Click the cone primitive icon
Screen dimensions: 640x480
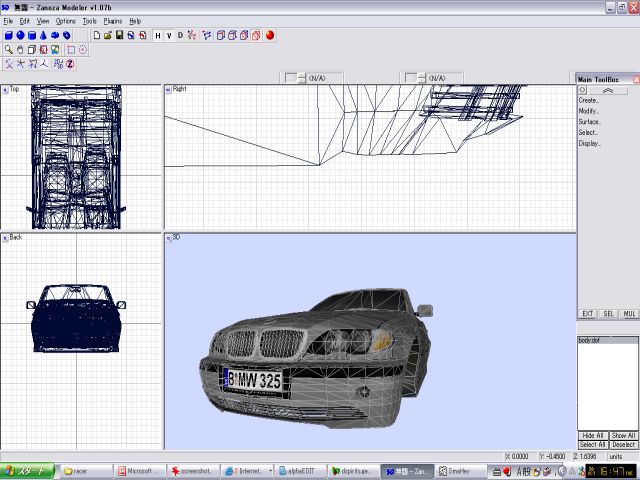pyautogui.click(x=44, y=35)
